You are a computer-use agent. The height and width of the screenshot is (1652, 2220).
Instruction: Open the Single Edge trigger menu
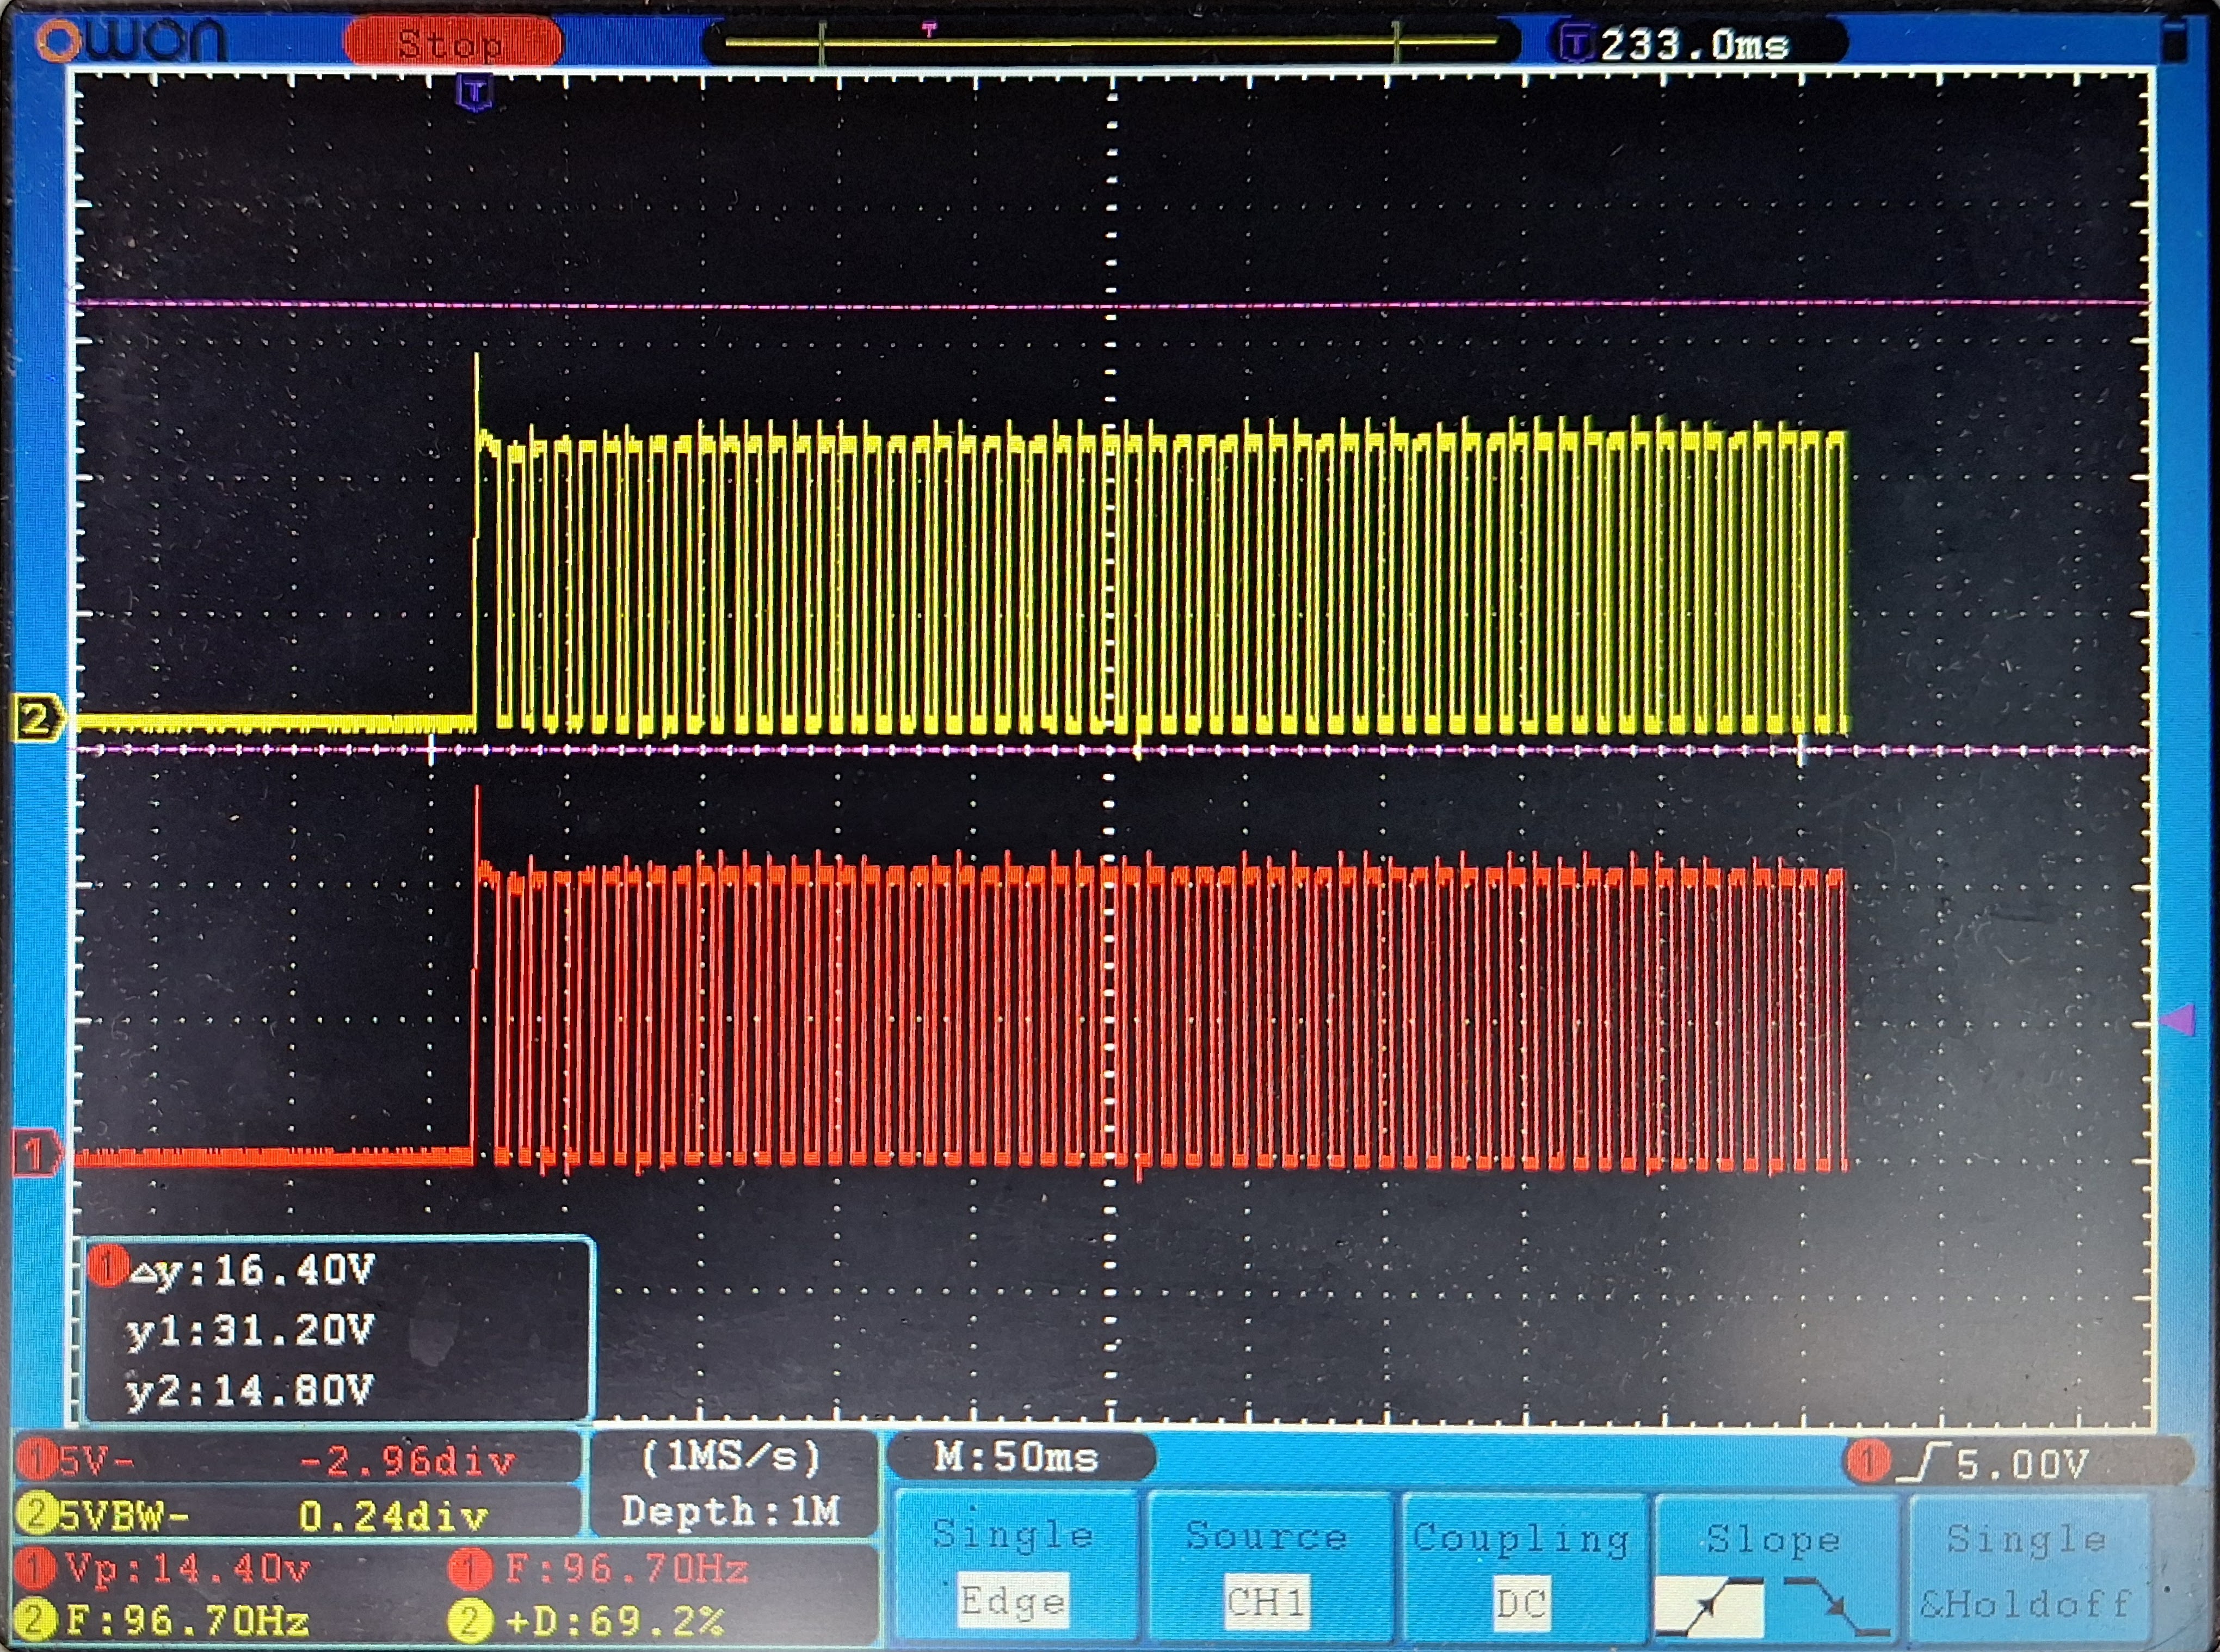[1013, 1568]
